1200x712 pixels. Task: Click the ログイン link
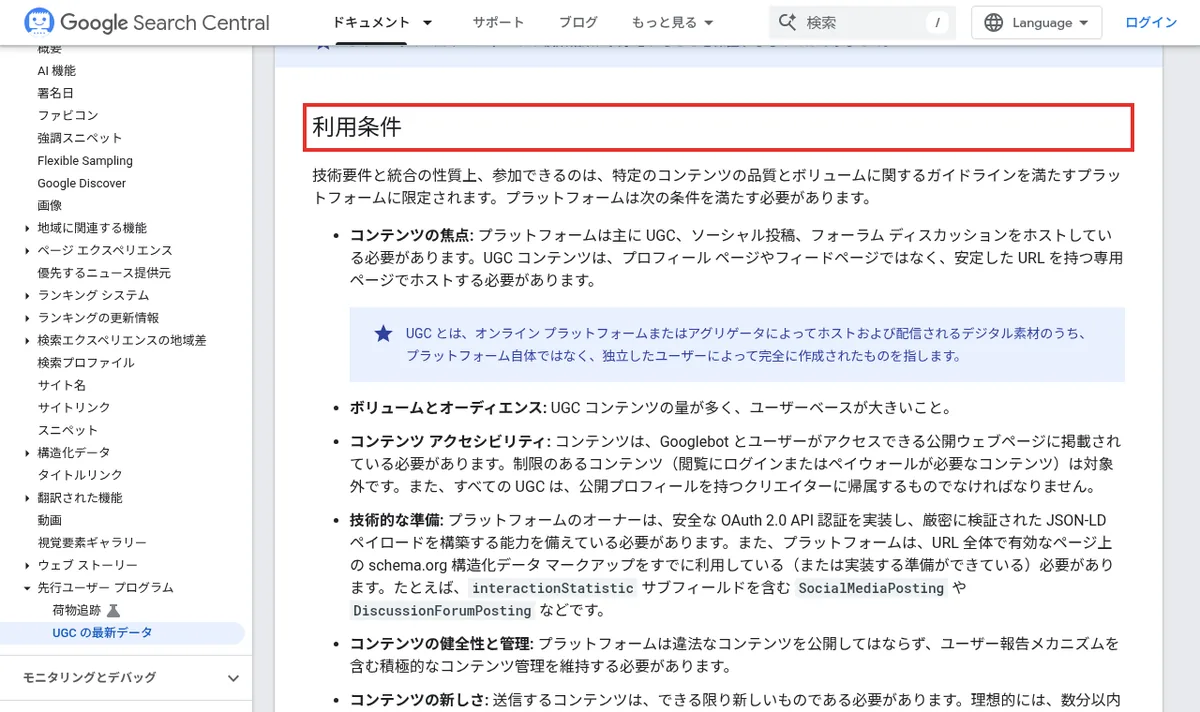[x=1151, y=22]
